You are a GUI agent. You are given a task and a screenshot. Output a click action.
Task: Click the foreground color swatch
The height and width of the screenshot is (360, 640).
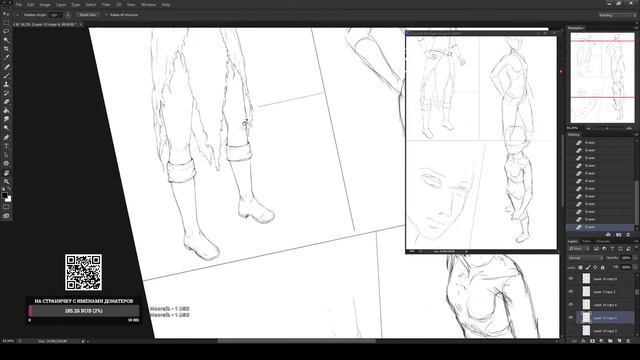[x=4, y=195]
